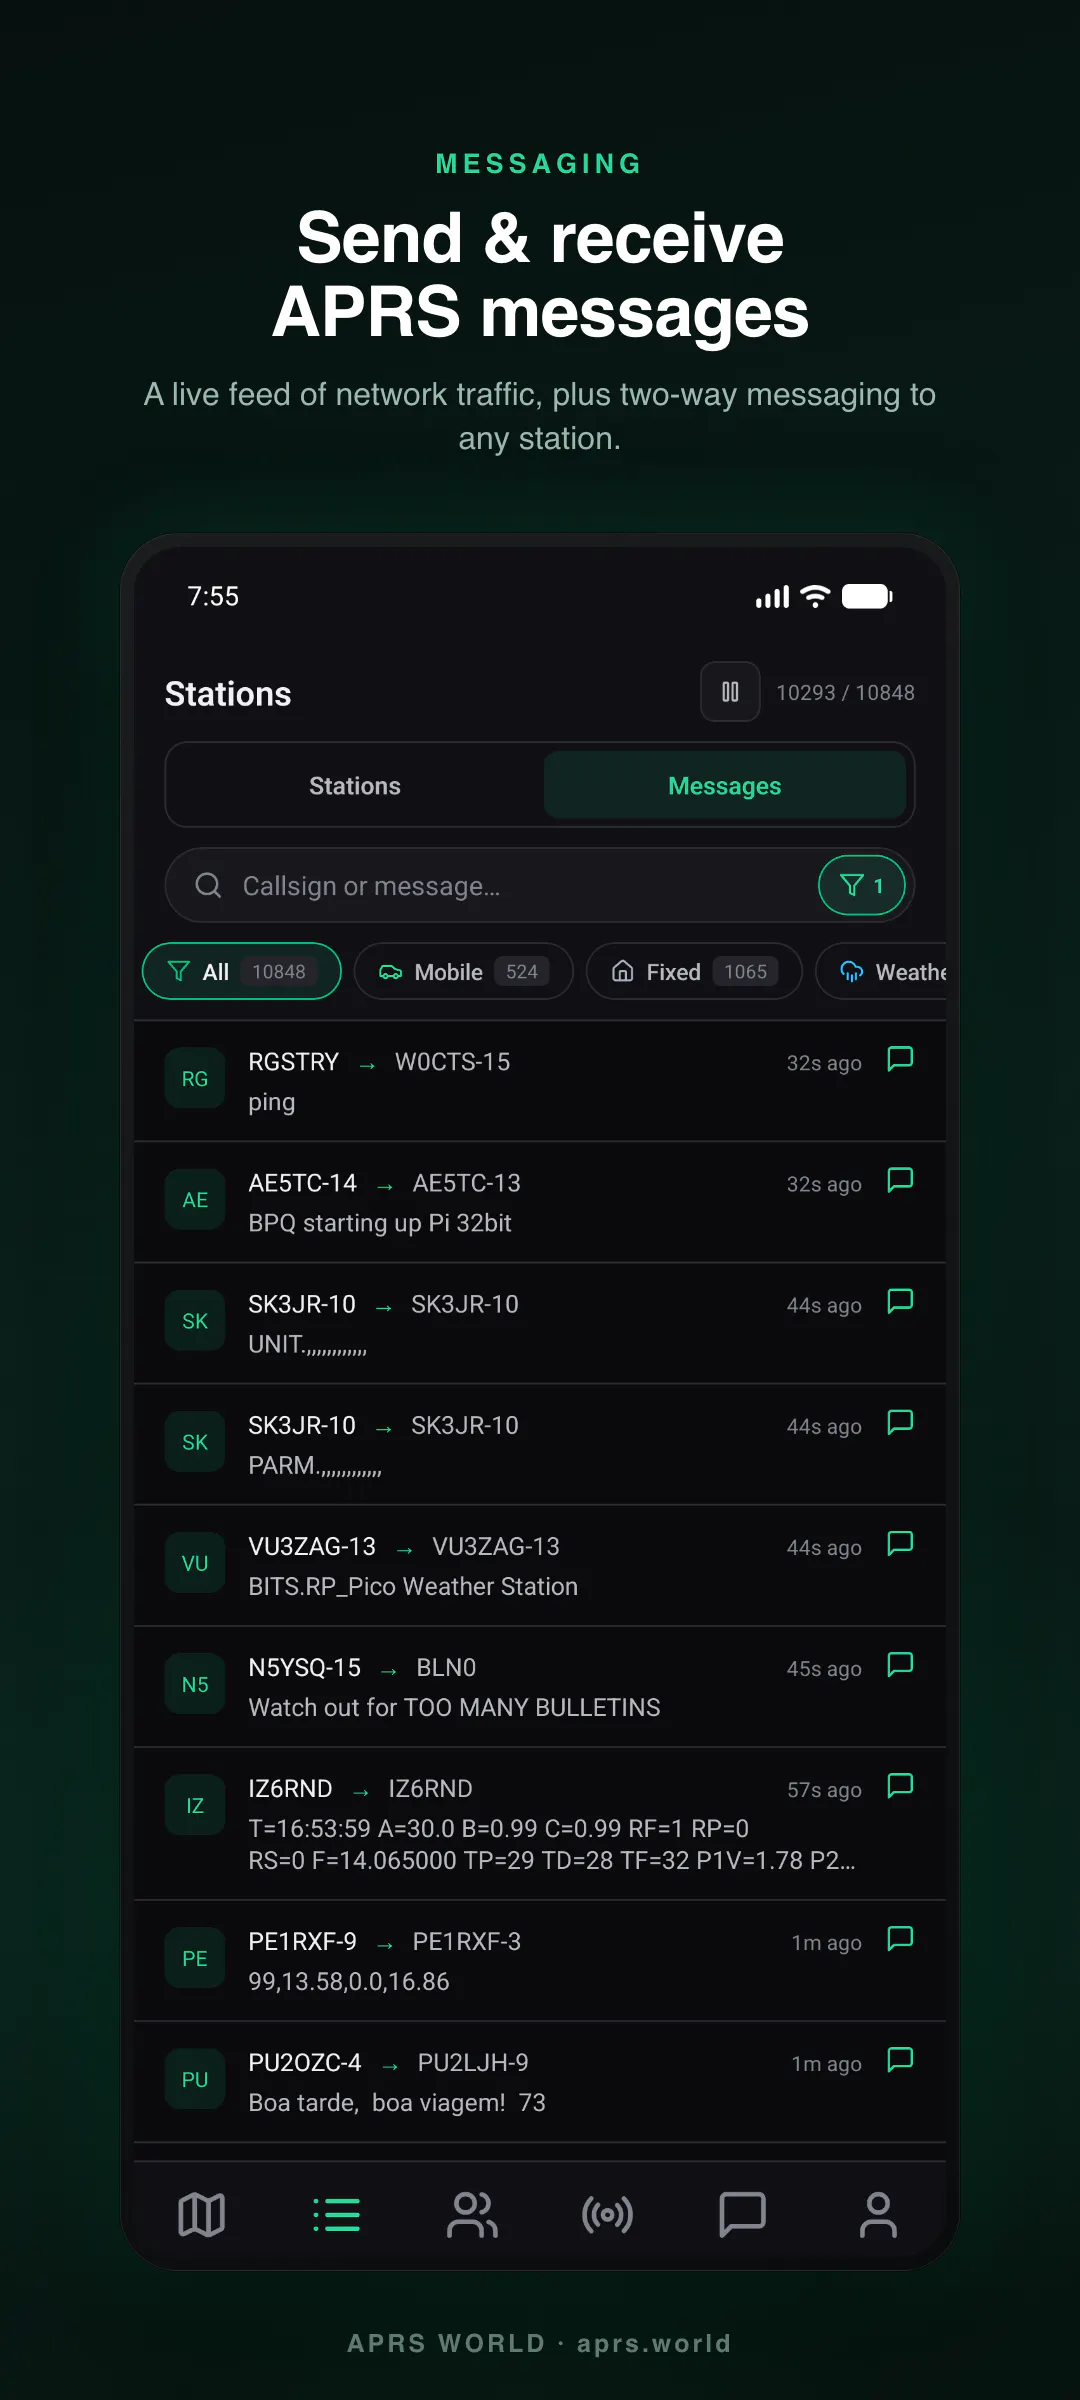This screenshot has width=1080, height=2400.
Task: Open the filter button showing 1
Action: click(862, 885)
